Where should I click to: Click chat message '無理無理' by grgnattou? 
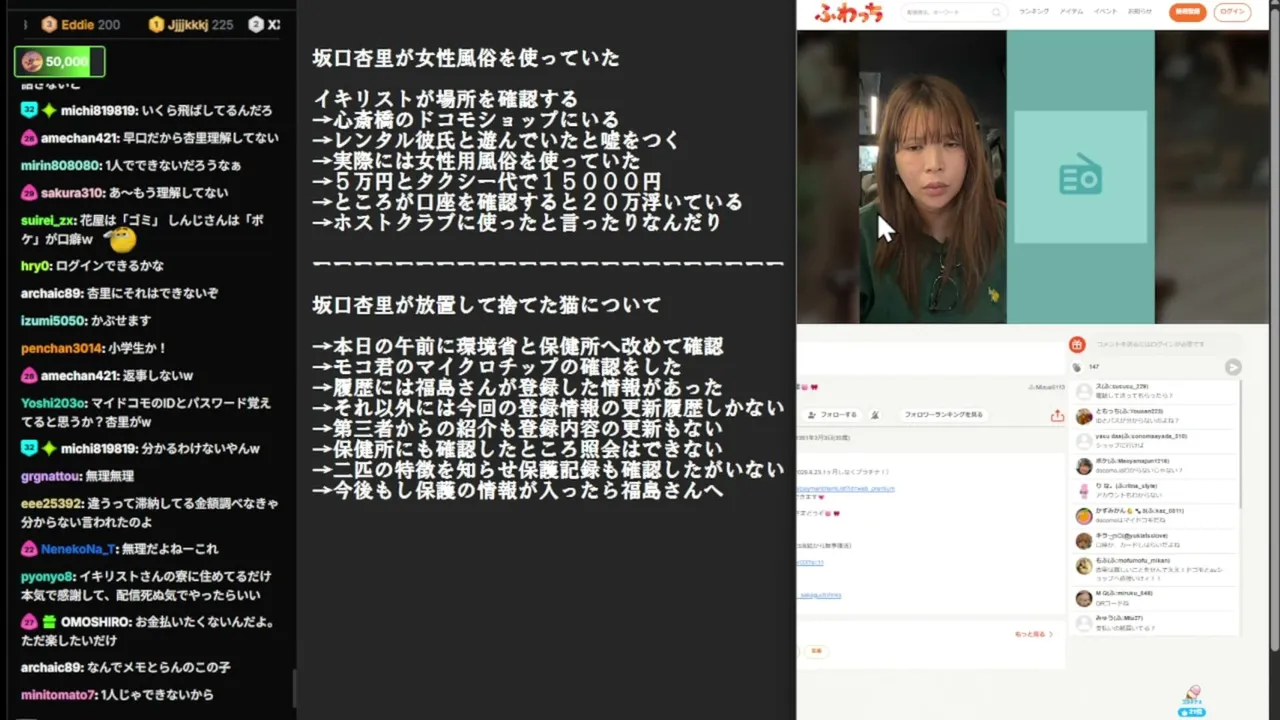pyautogui.click(x=111, y=476)
